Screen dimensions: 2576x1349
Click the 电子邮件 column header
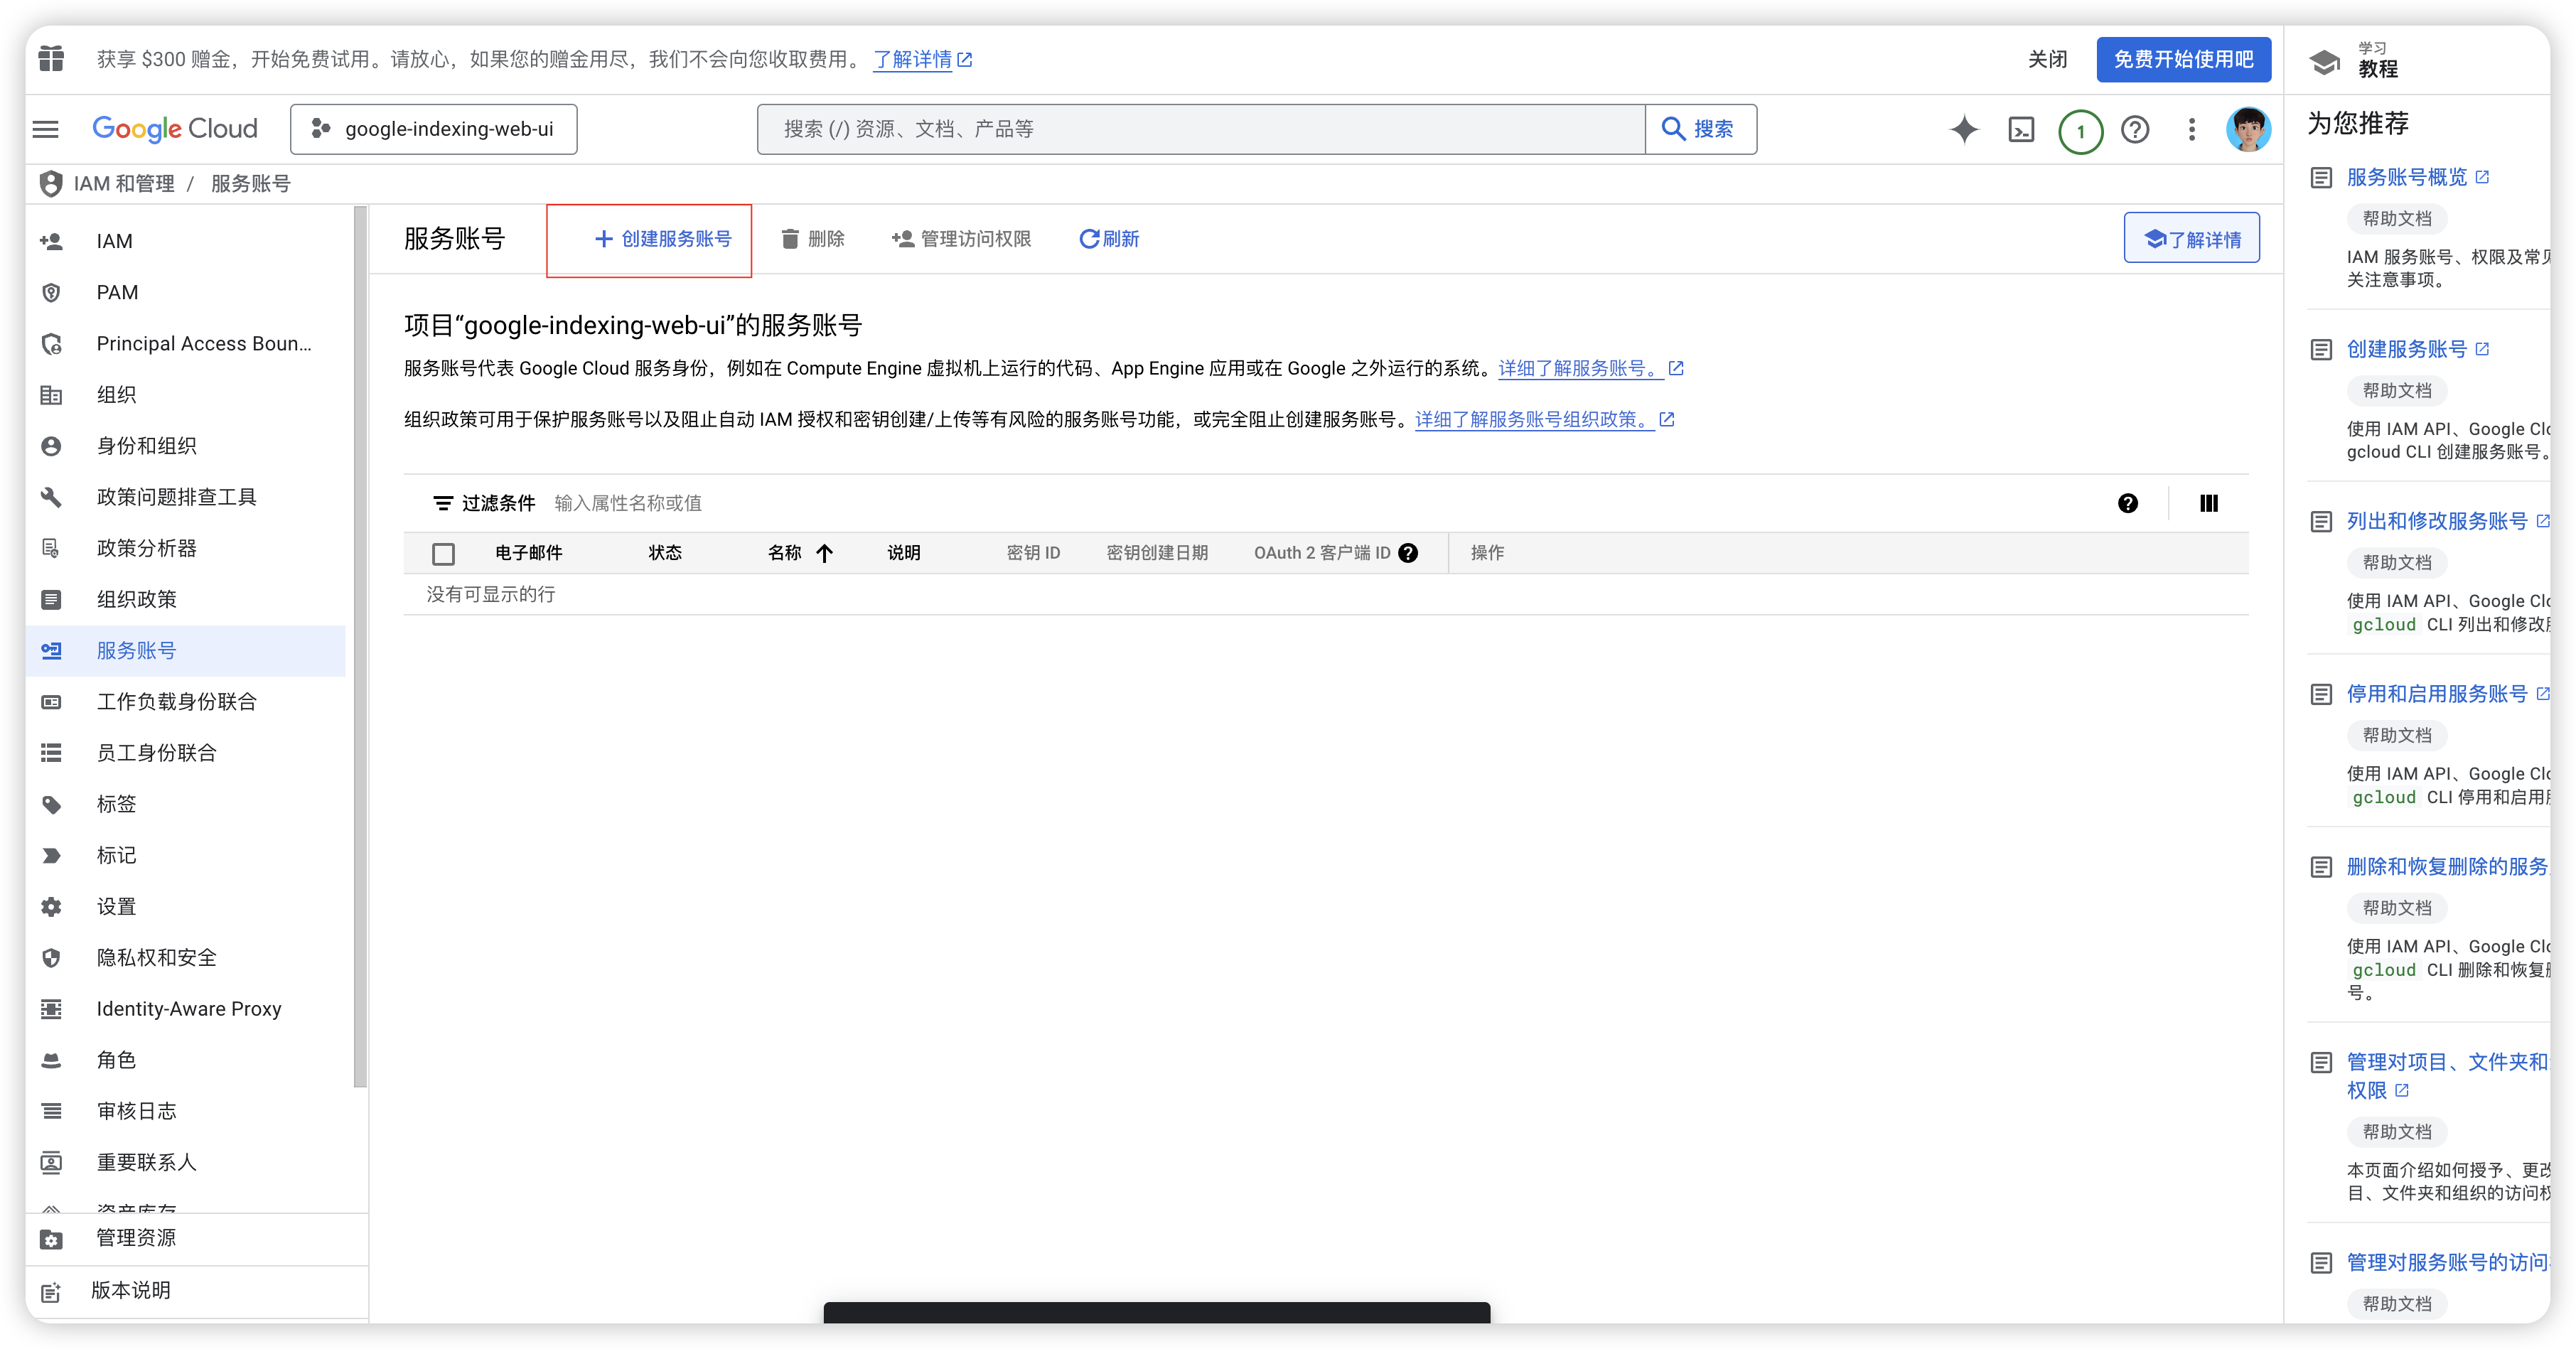528,553
